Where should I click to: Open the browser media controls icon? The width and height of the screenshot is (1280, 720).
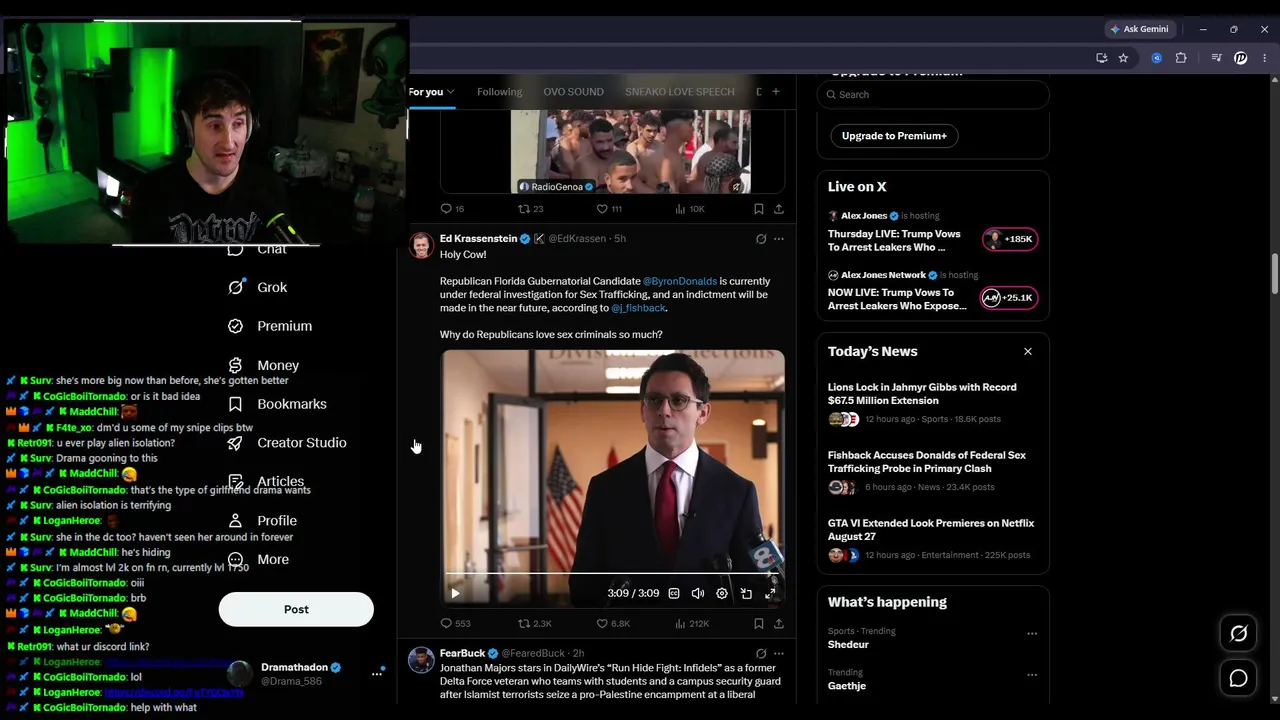click(1216, 58)
